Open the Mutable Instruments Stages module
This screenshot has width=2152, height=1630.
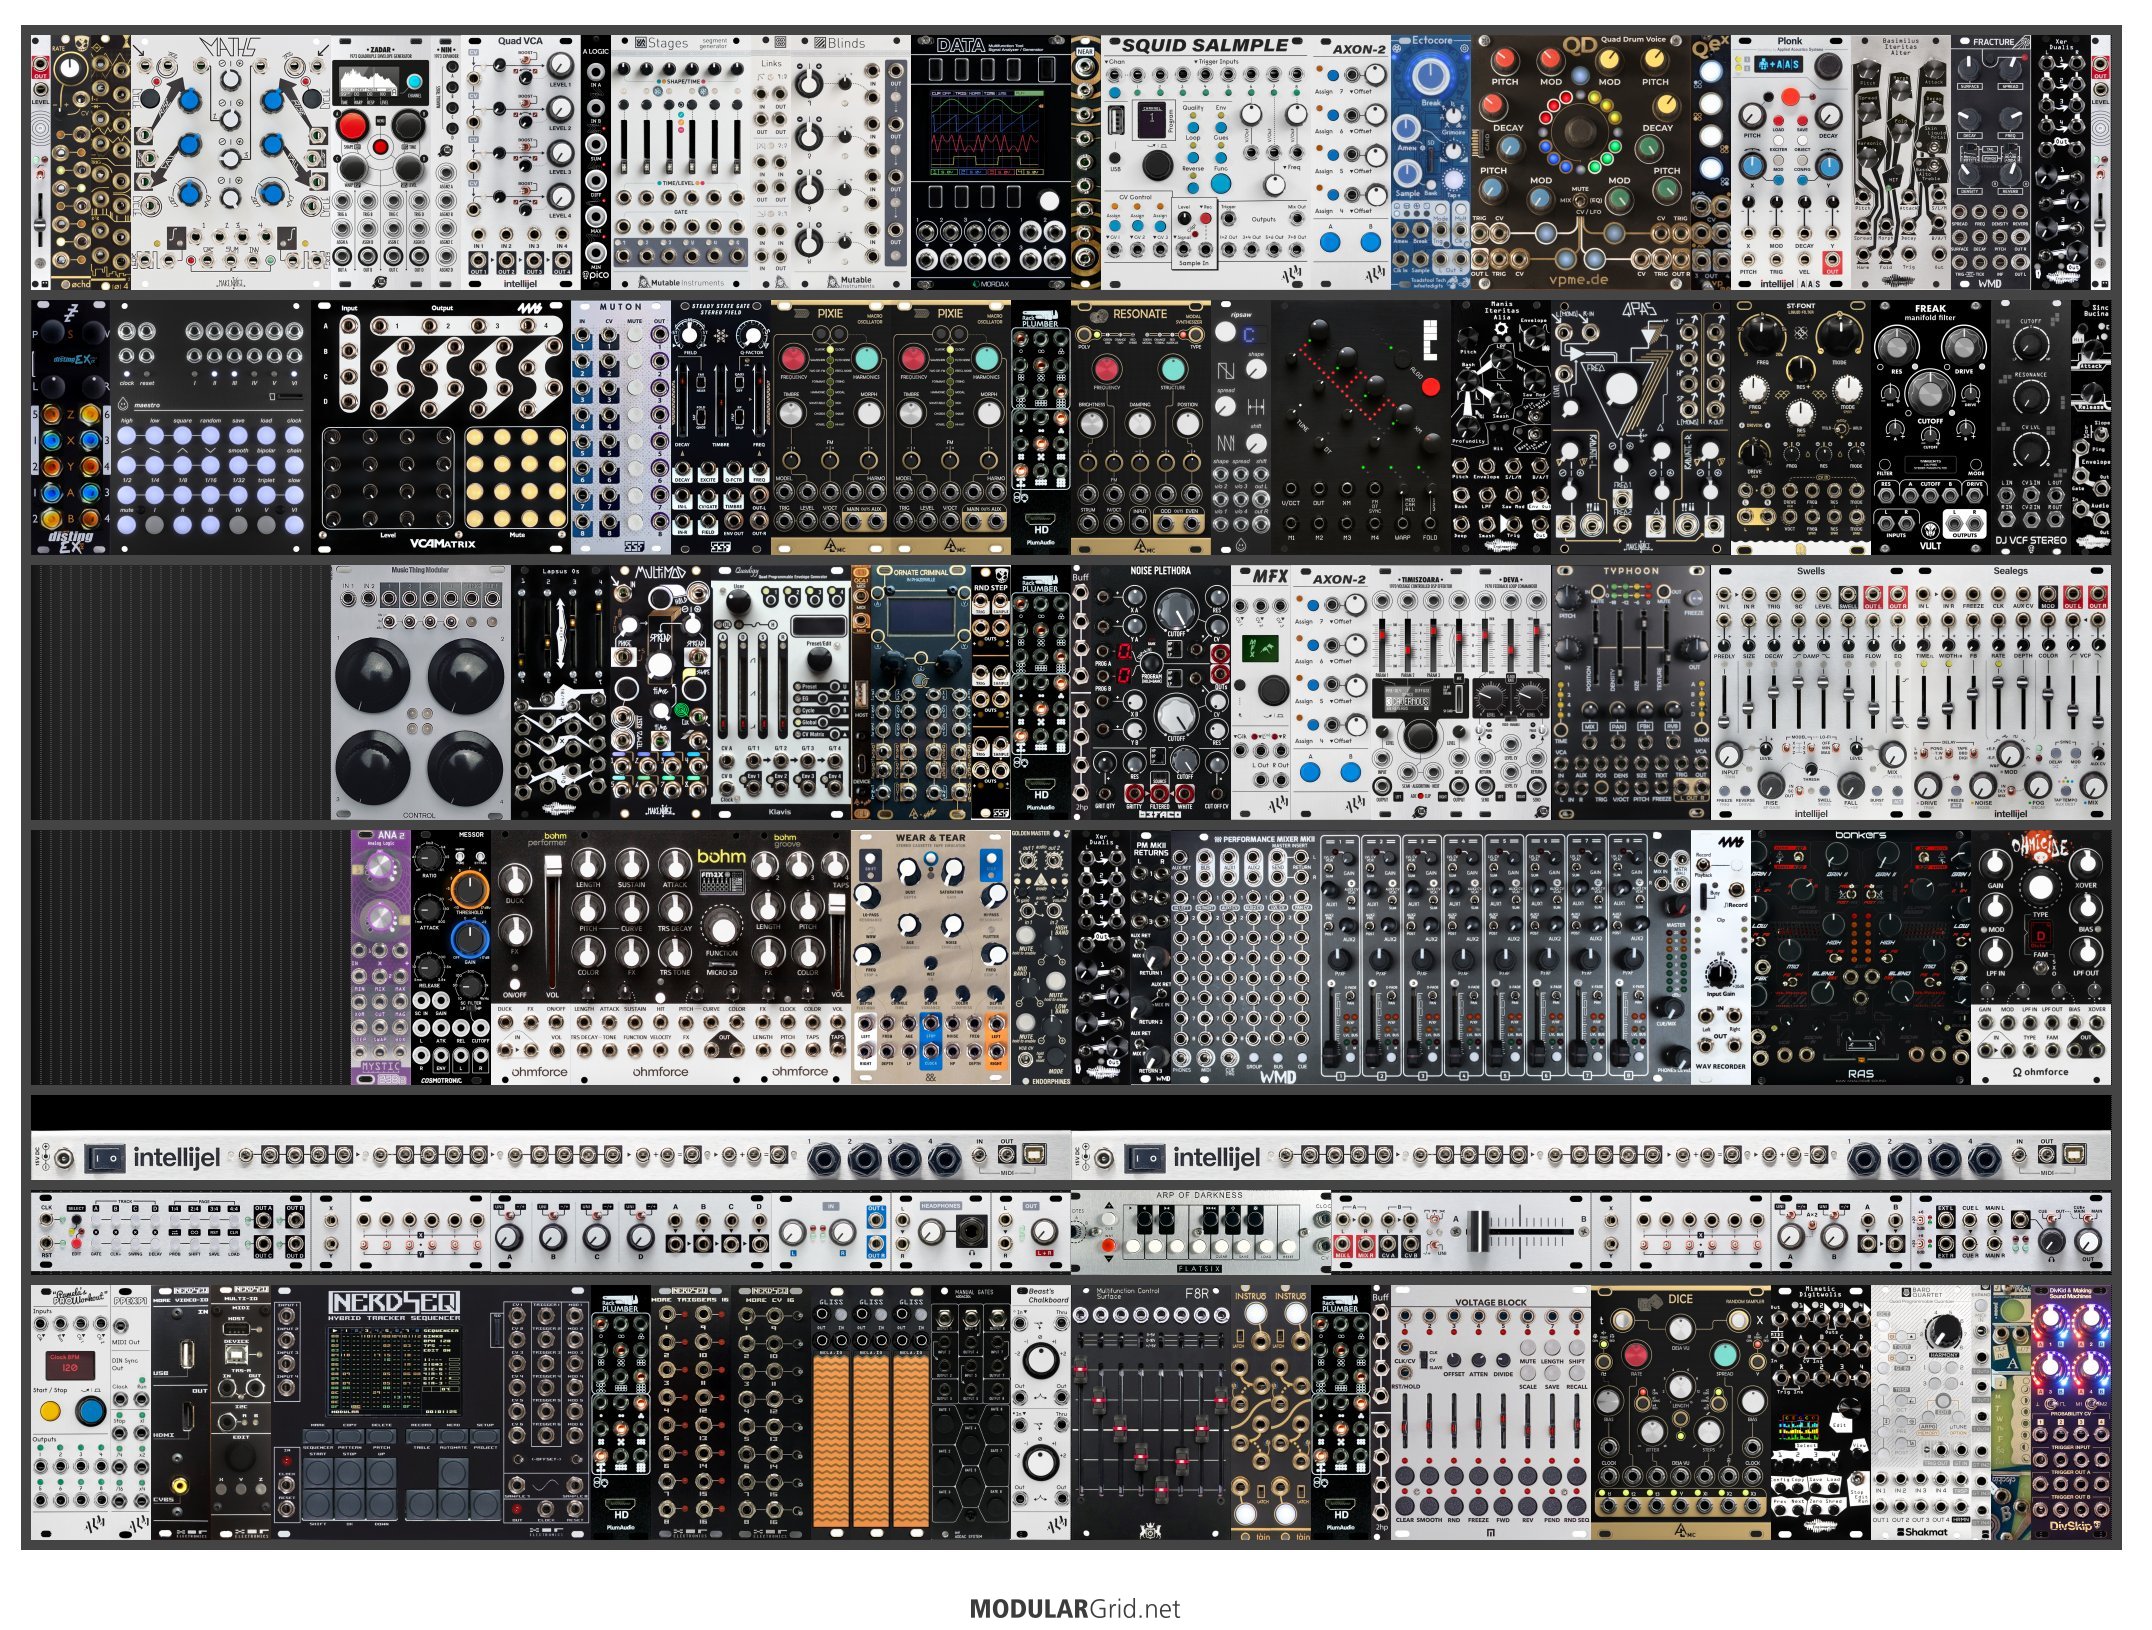click(680, 163)
